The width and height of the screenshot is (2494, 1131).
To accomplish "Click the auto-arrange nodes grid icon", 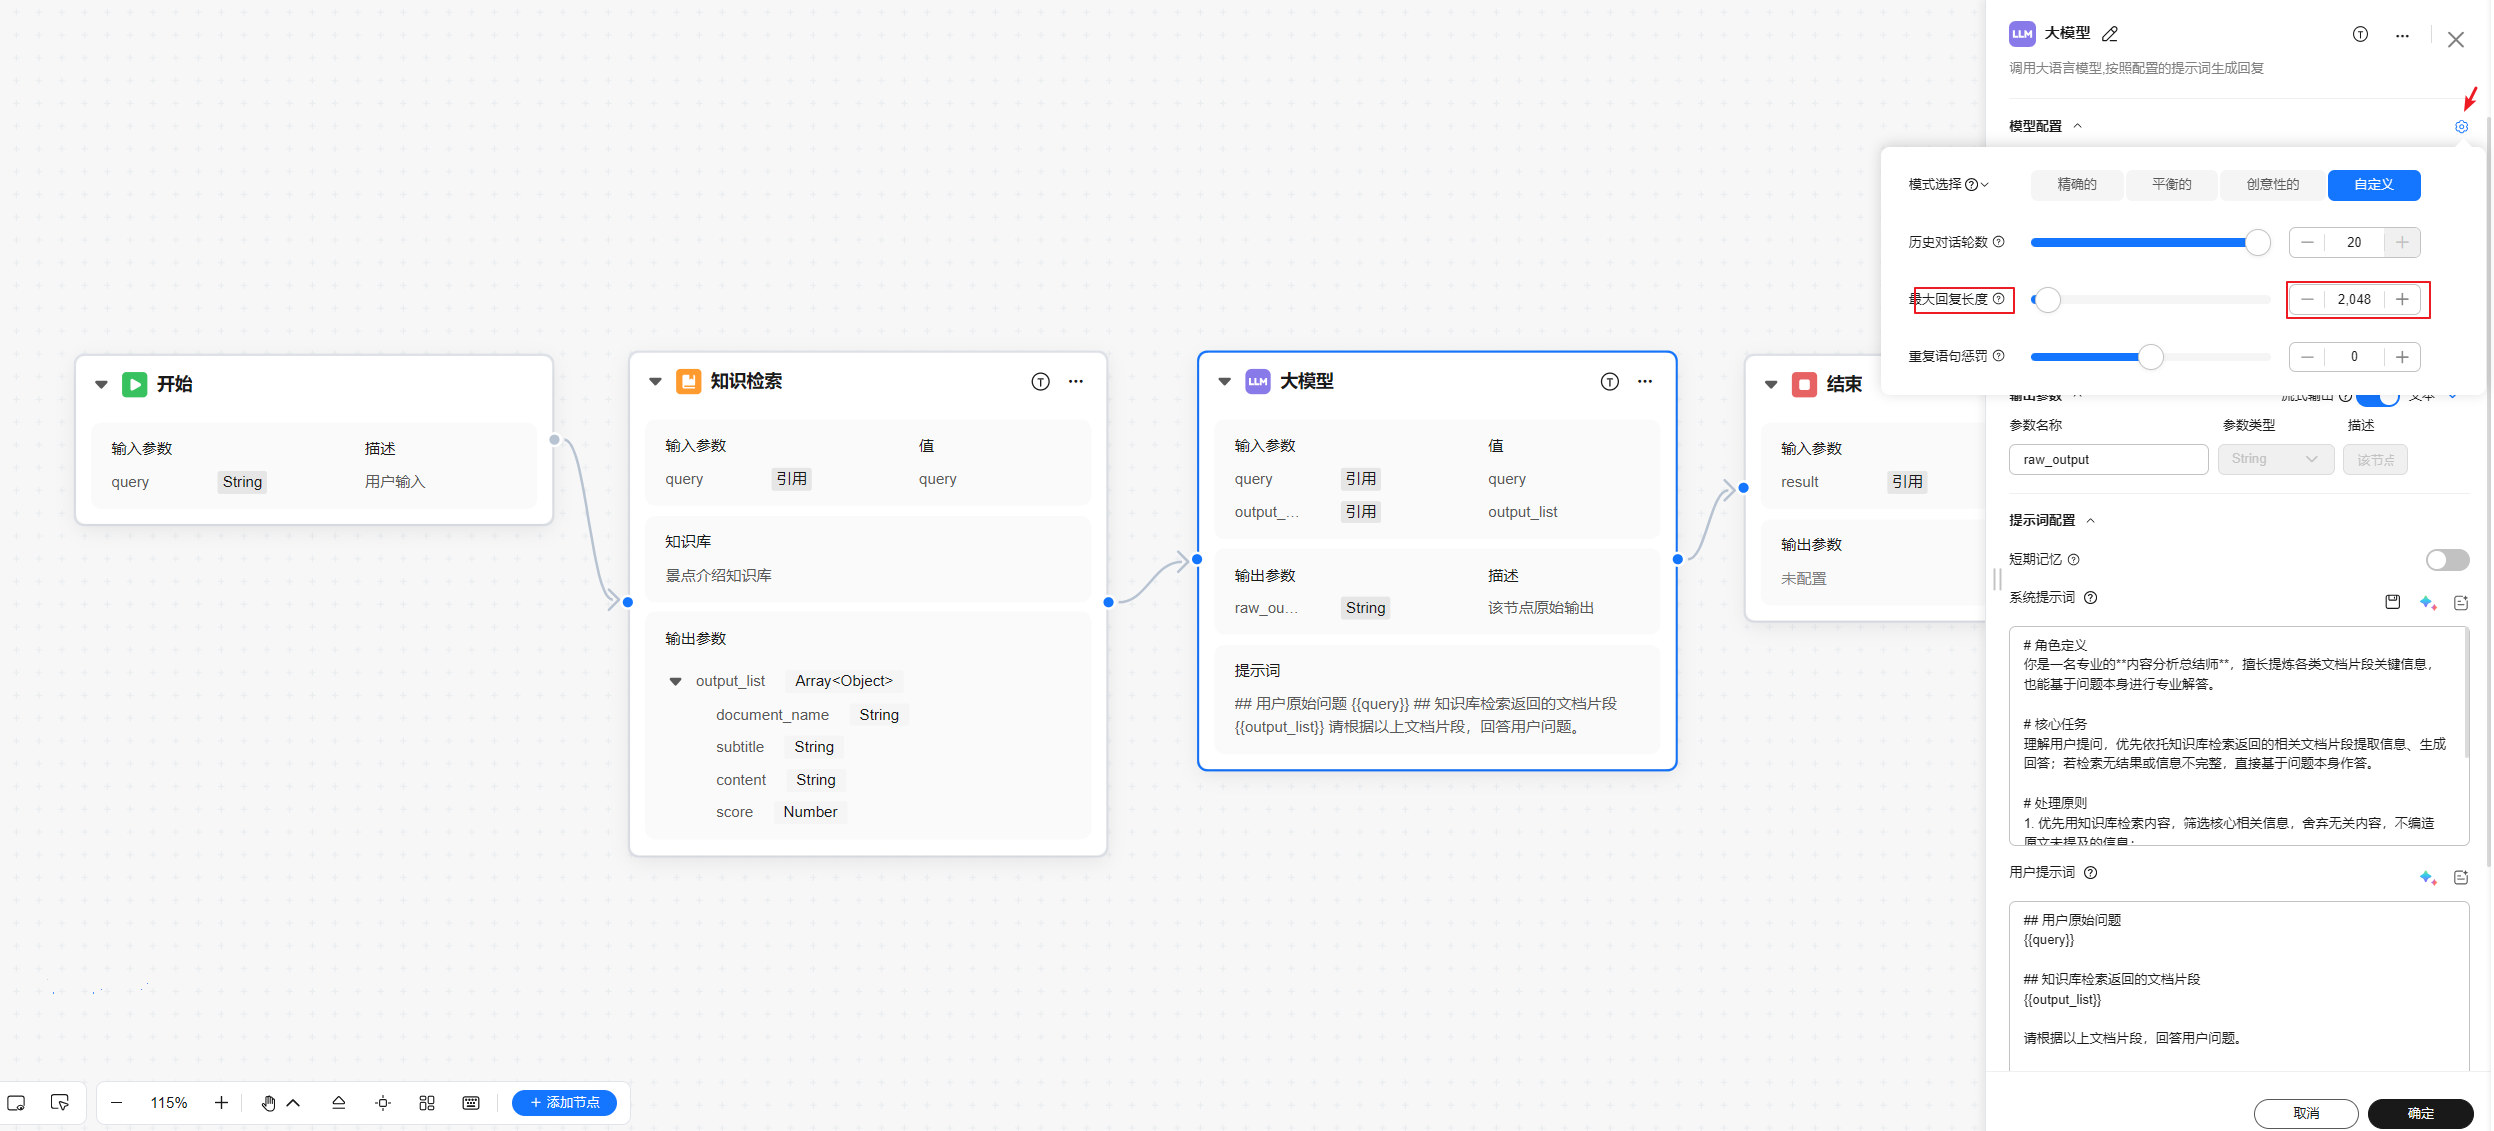I will pyautogui.click(x=427, y=1103).
